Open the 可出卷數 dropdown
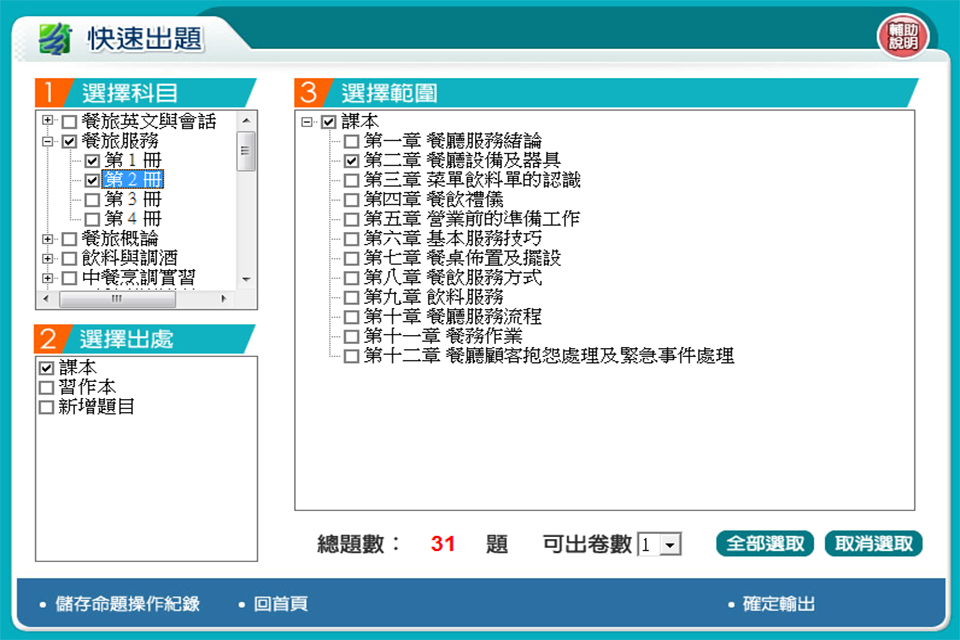This screenshot has width=960, height=640. point(670,544)
